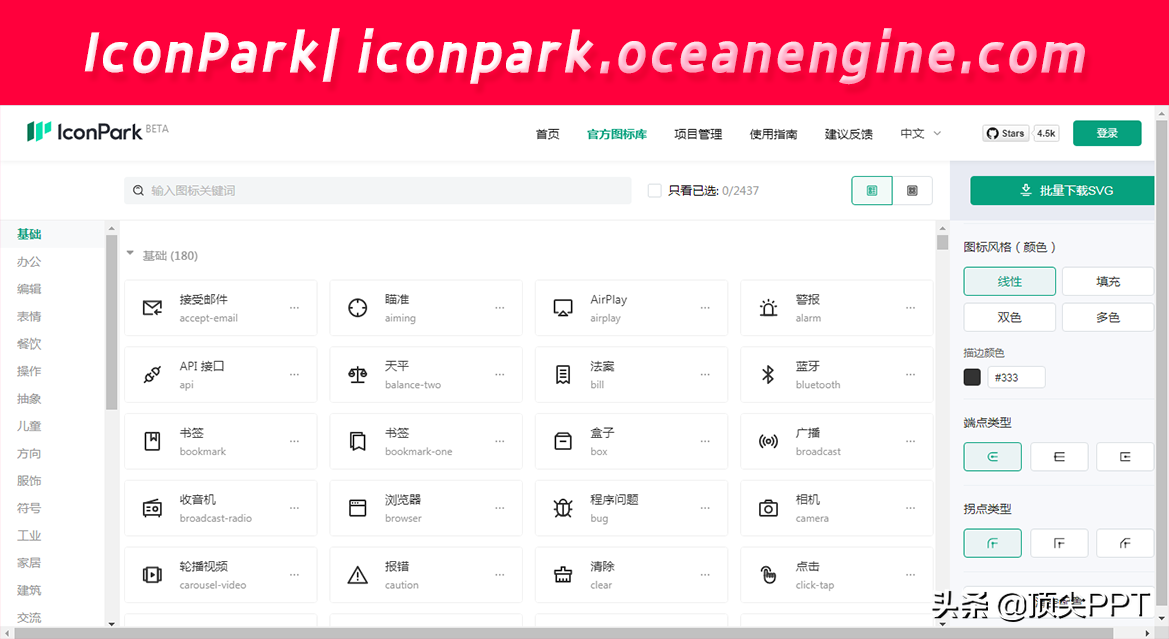Screen dimensions: 1169x639
Task: Click the dark stroke color swatch
Action: [x=972, y=377]
